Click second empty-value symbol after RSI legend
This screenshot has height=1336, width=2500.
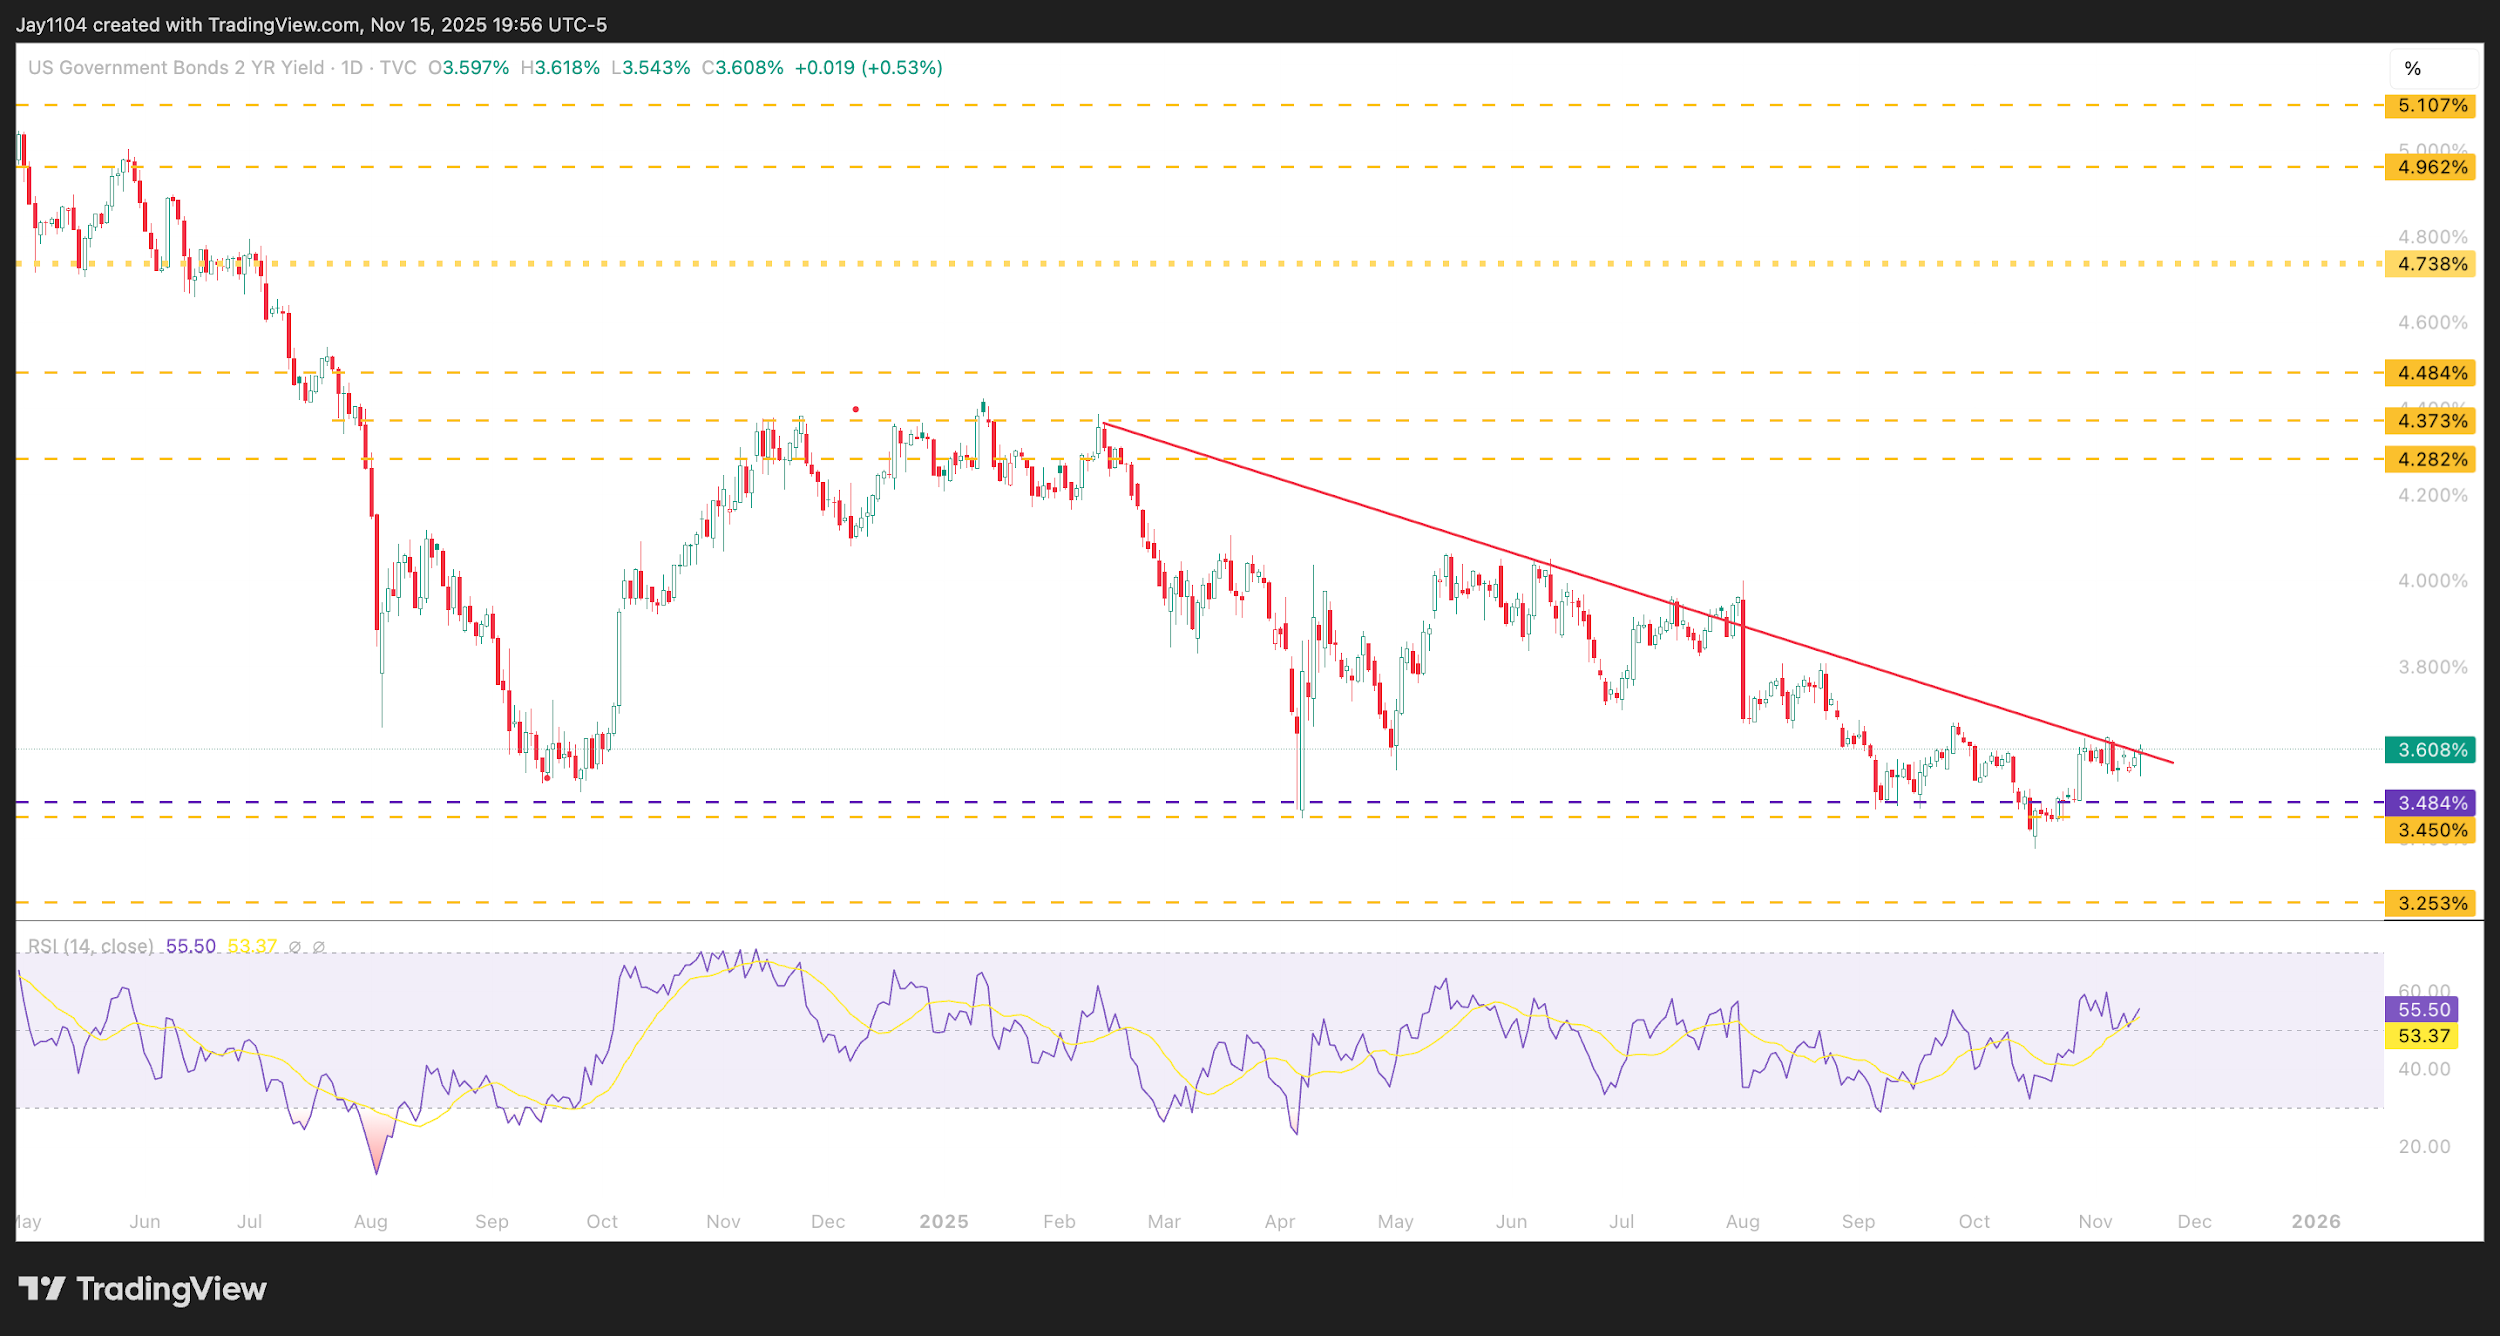point(319,947)
